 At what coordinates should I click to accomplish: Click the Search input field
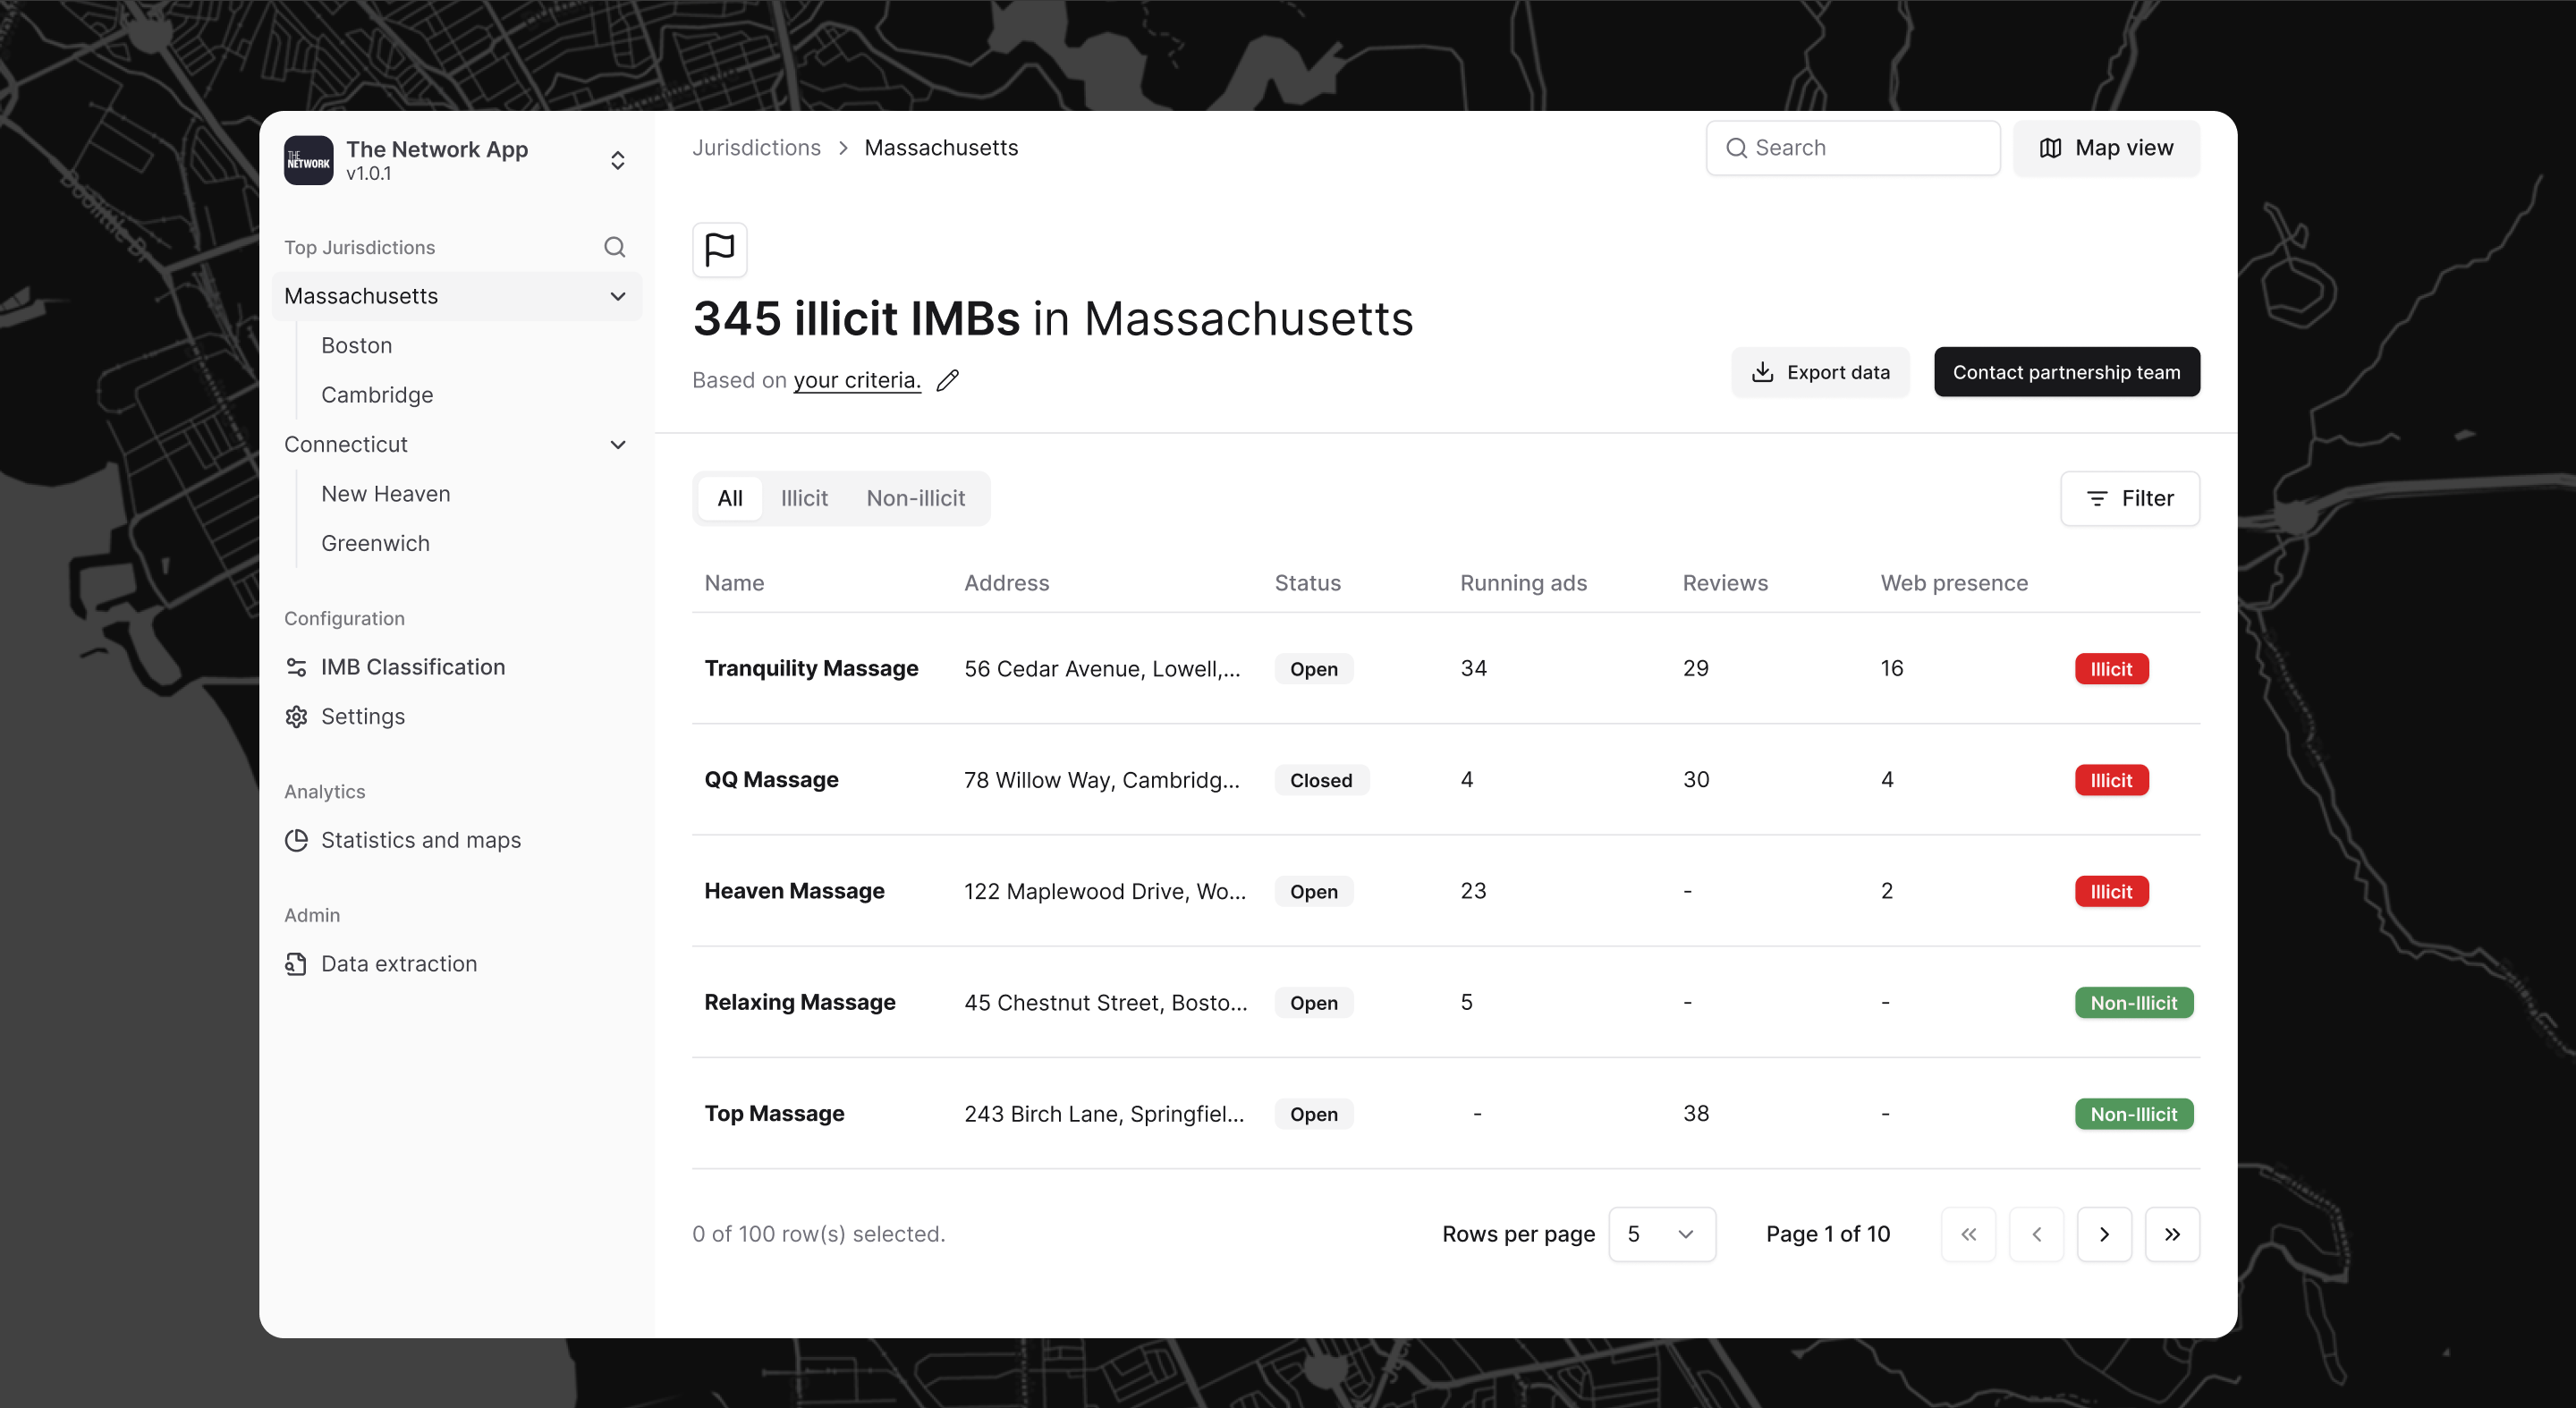(x=1852, y=148)
